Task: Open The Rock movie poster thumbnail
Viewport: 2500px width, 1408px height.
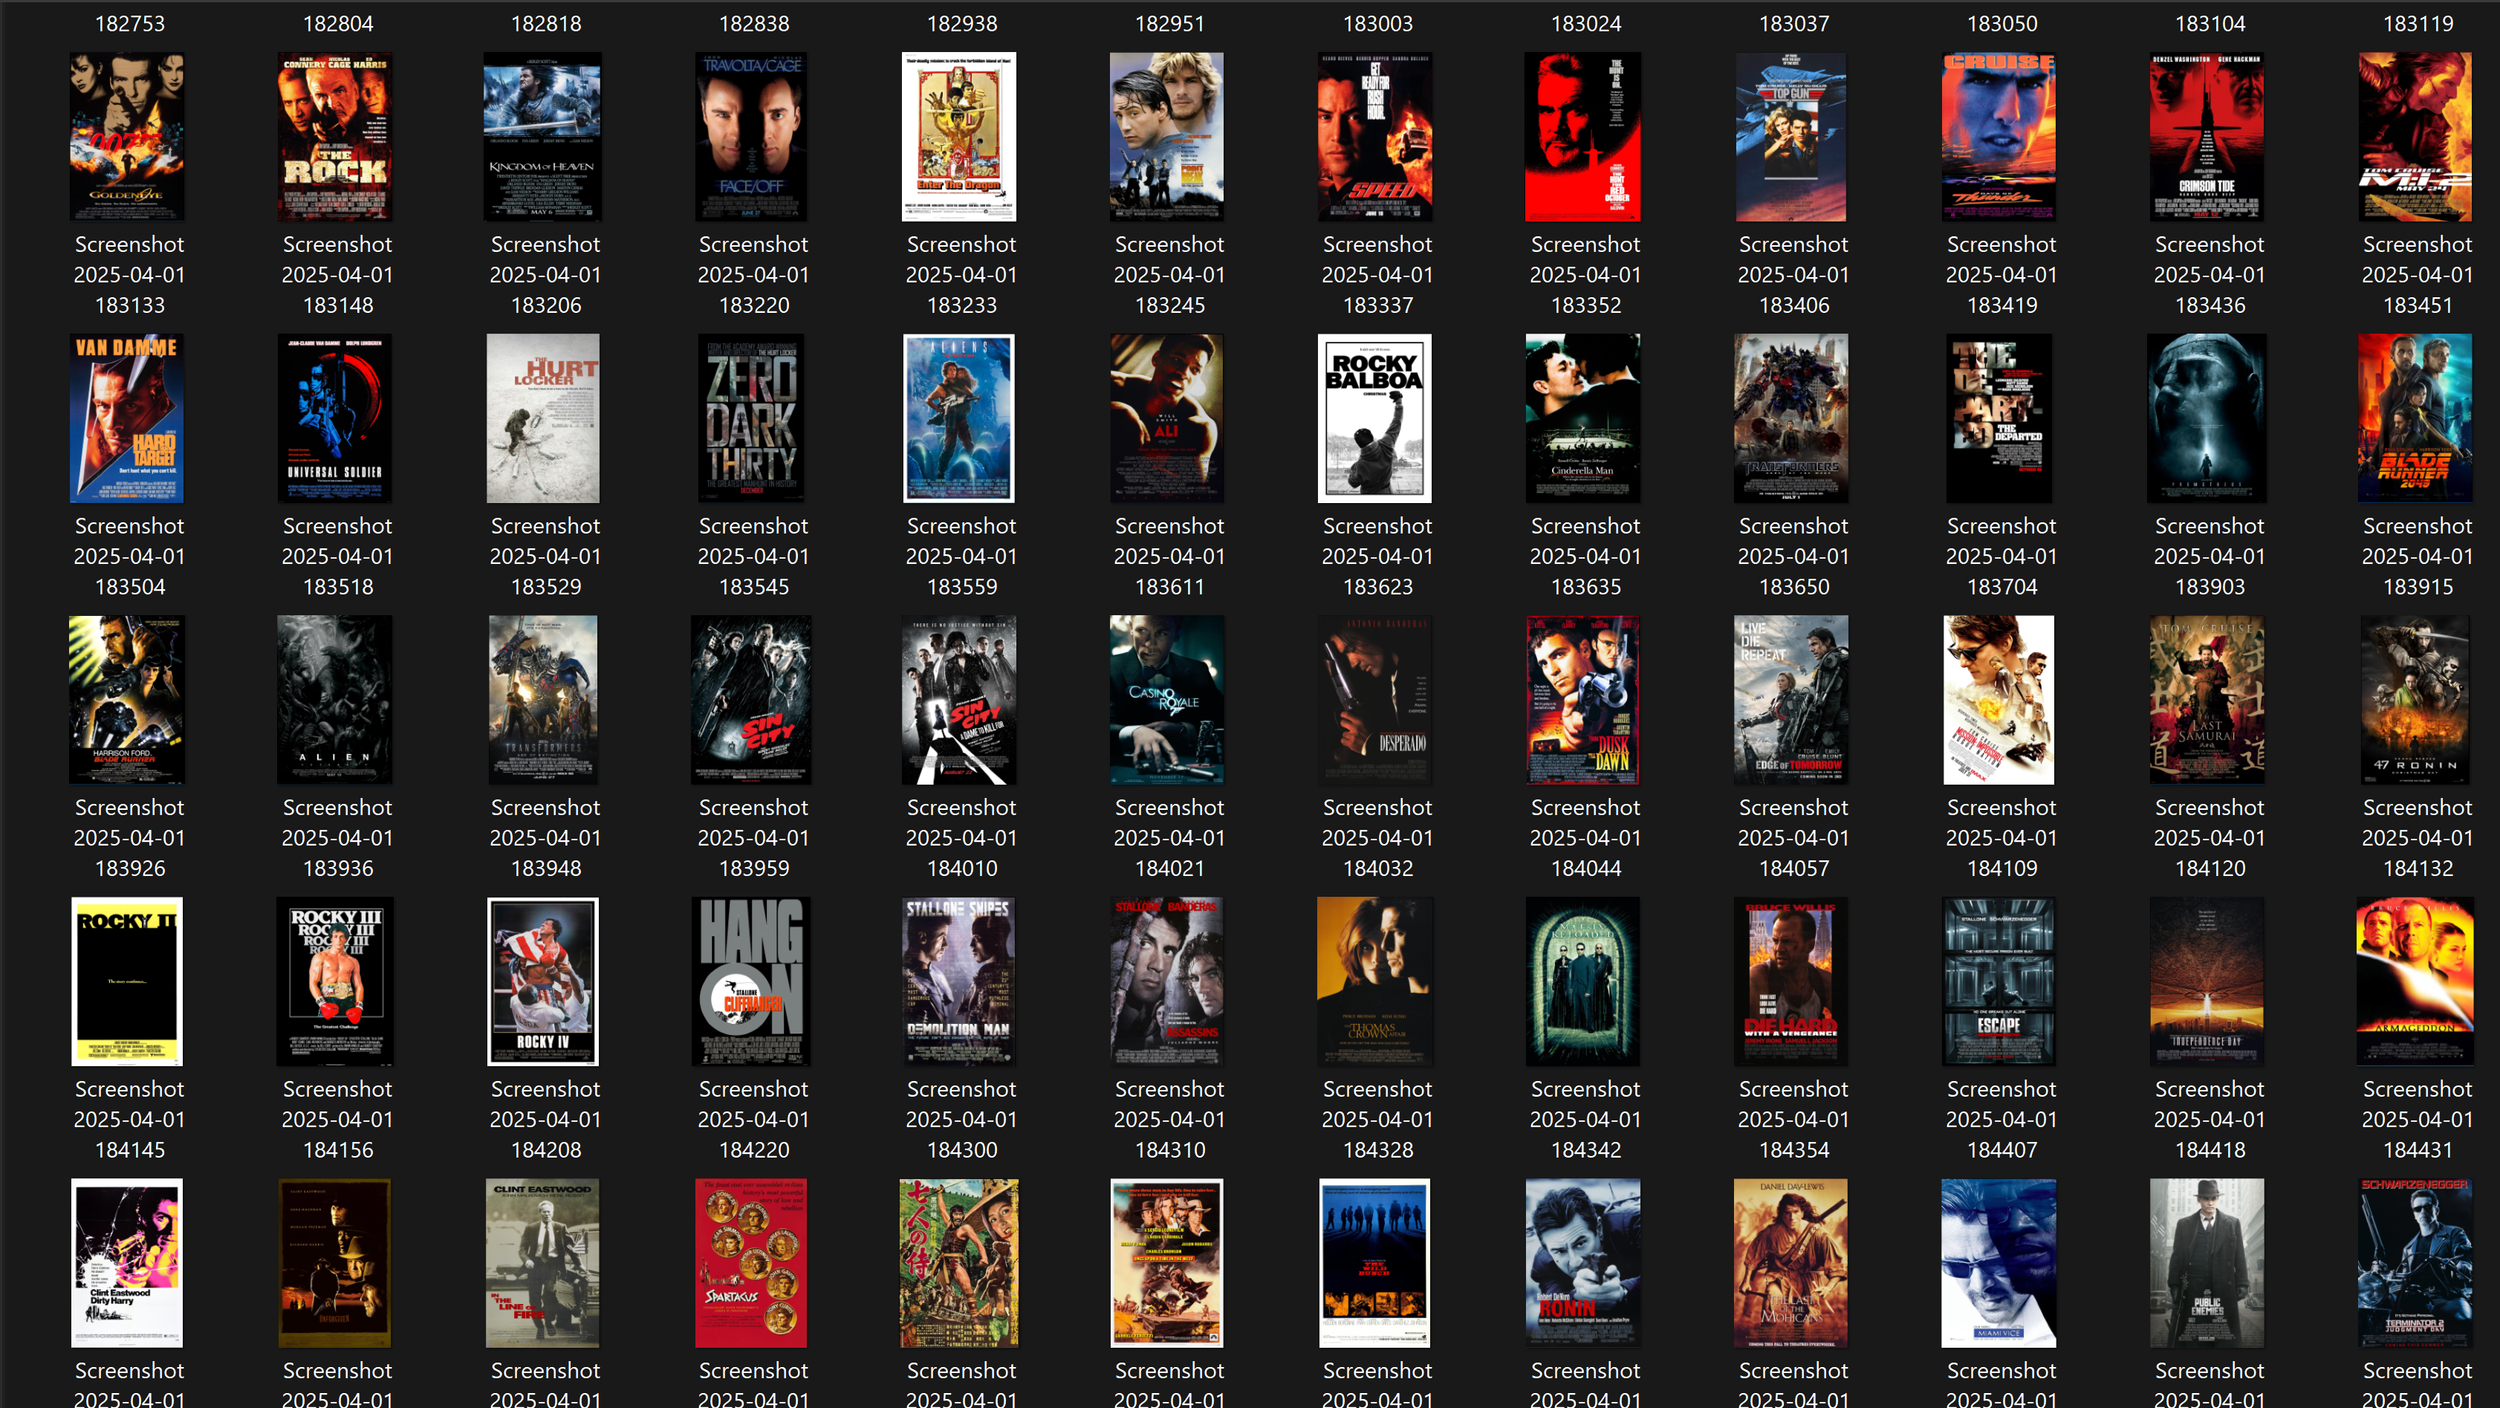Action: (335, 137)
